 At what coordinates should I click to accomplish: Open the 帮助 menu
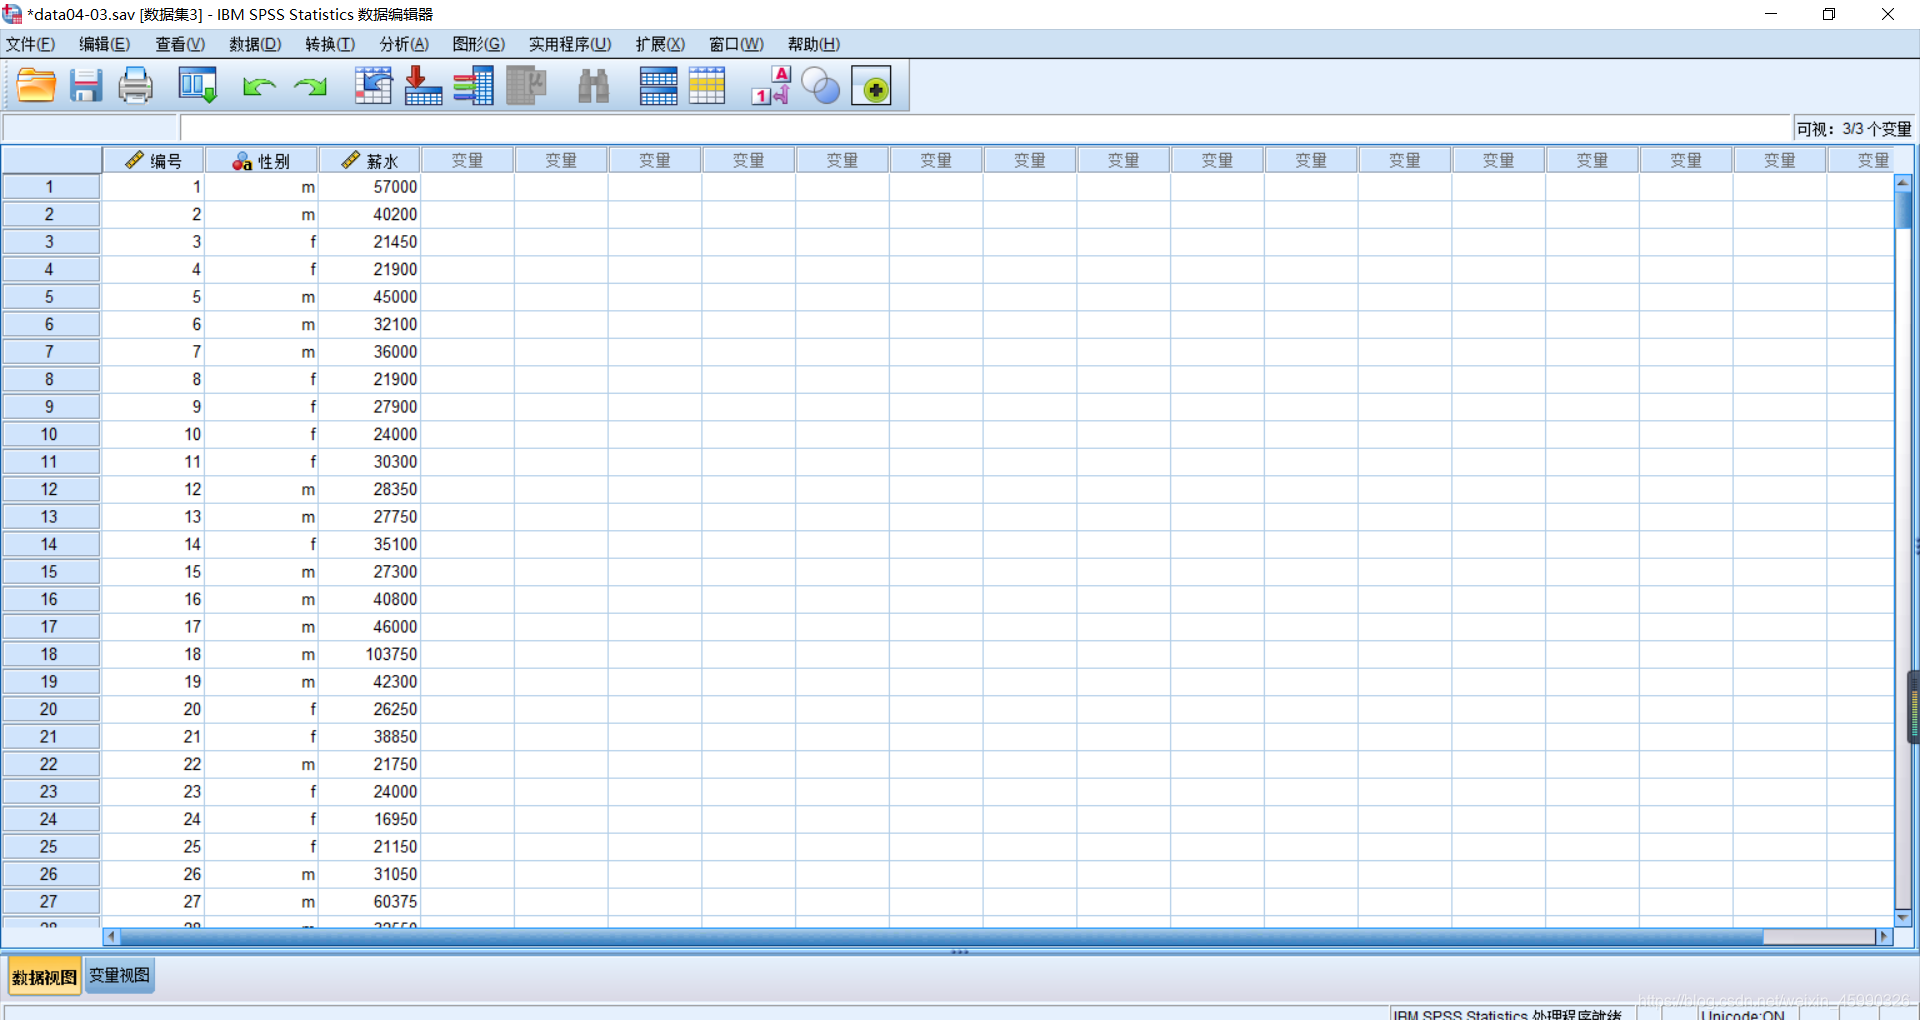813,44
